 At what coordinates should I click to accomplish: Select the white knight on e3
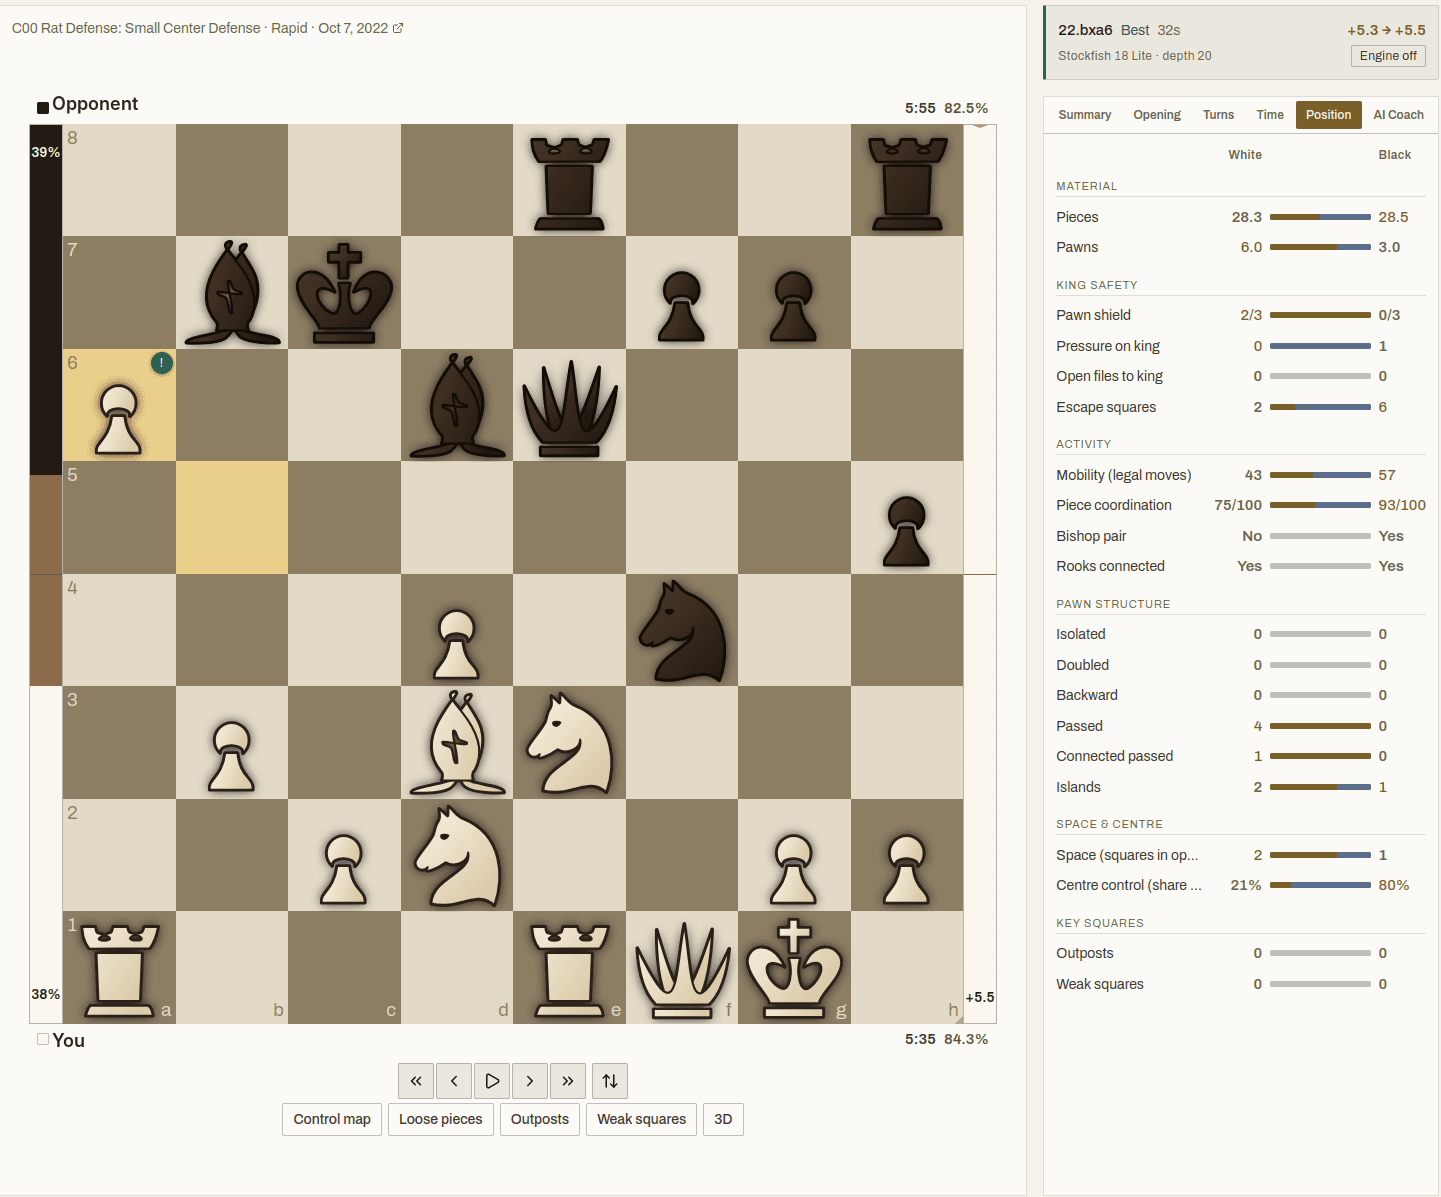570,743
